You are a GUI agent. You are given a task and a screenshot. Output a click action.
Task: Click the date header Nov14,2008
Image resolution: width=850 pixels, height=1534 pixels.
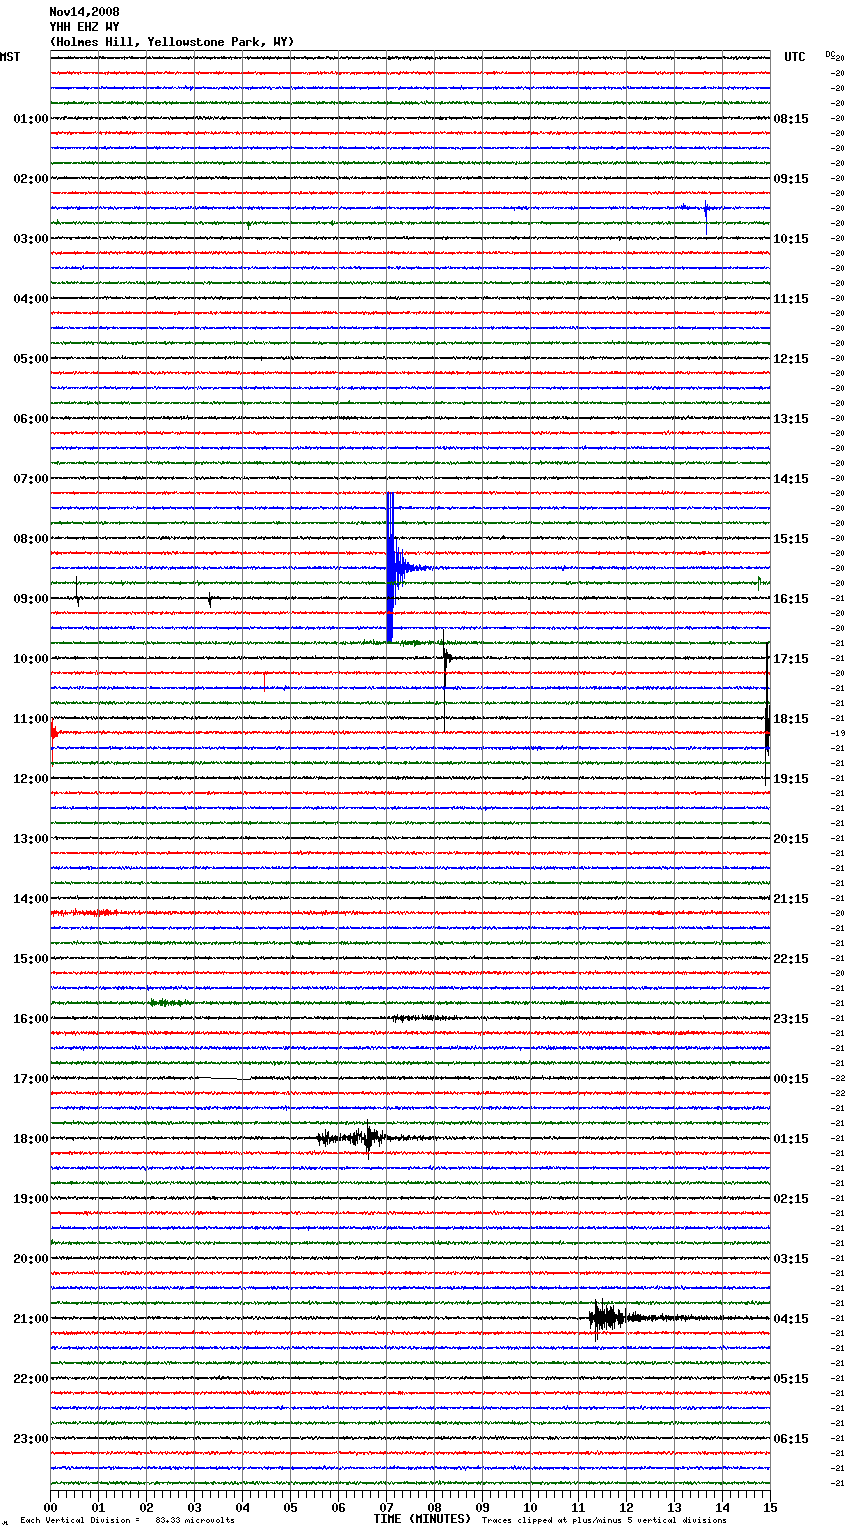click(84, 12)
